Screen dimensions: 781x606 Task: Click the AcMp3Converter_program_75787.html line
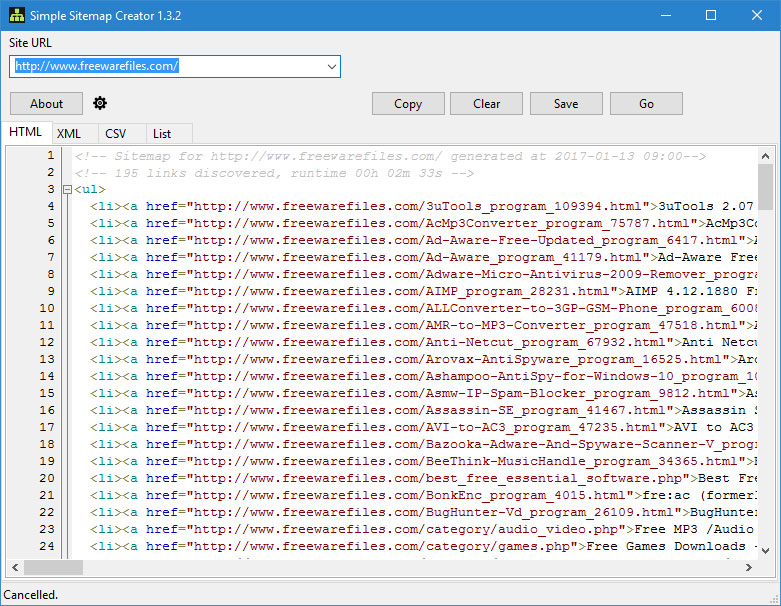coord(423,223)
